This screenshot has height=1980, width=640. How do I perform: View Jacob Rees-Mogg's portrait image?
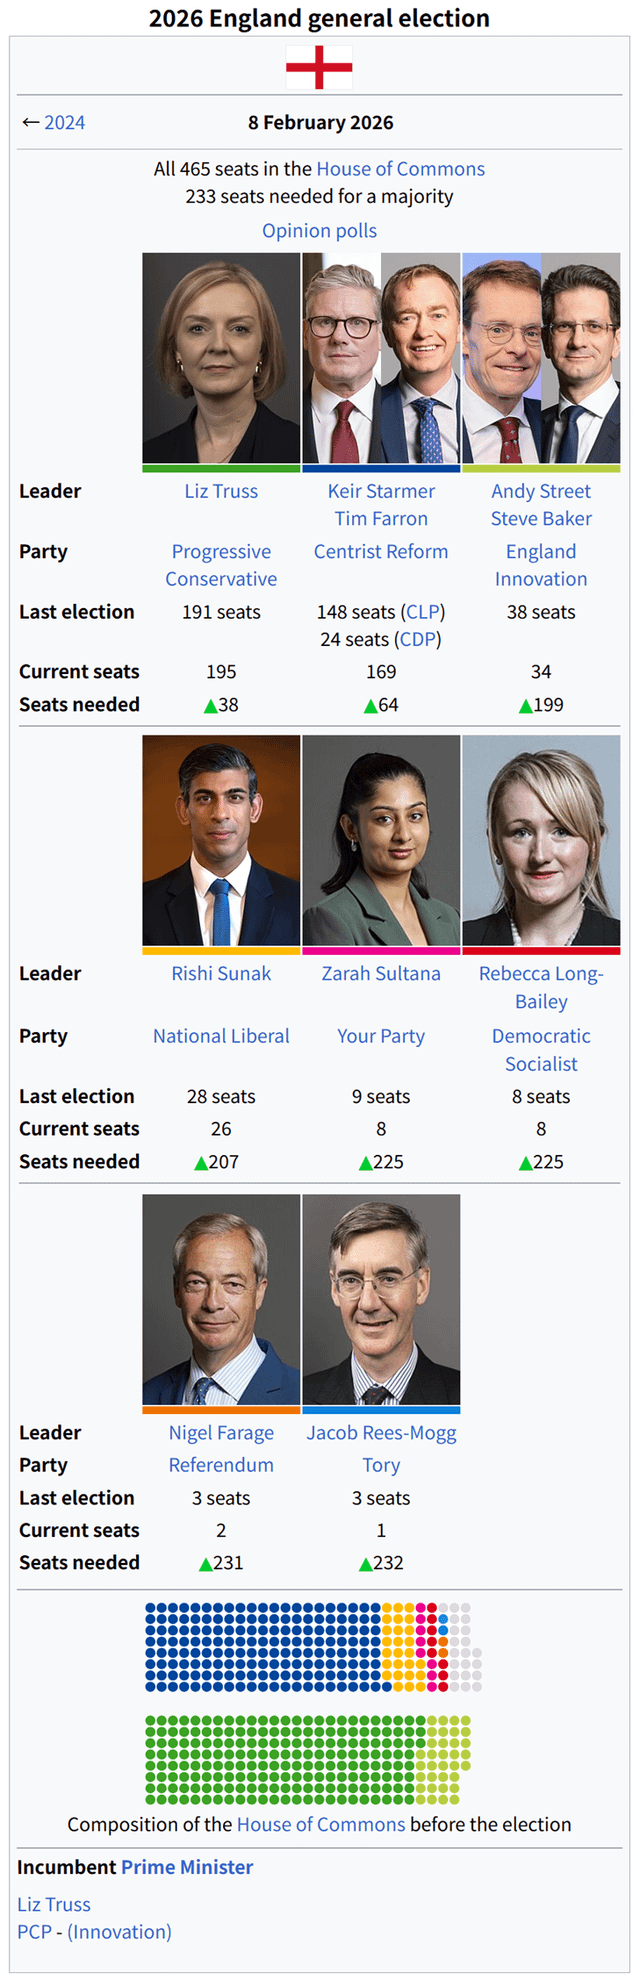381,1299
